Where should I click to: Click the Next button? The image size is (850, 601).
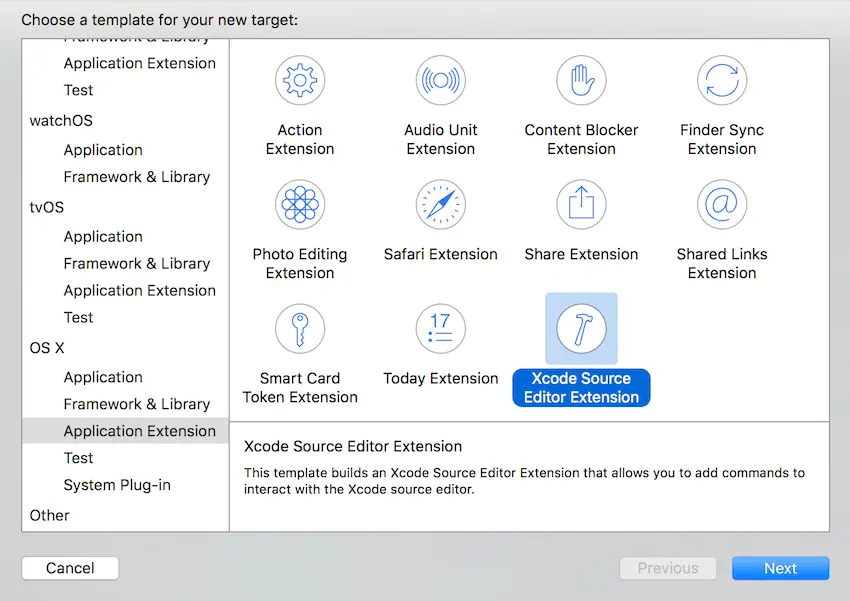pos(781,568)
